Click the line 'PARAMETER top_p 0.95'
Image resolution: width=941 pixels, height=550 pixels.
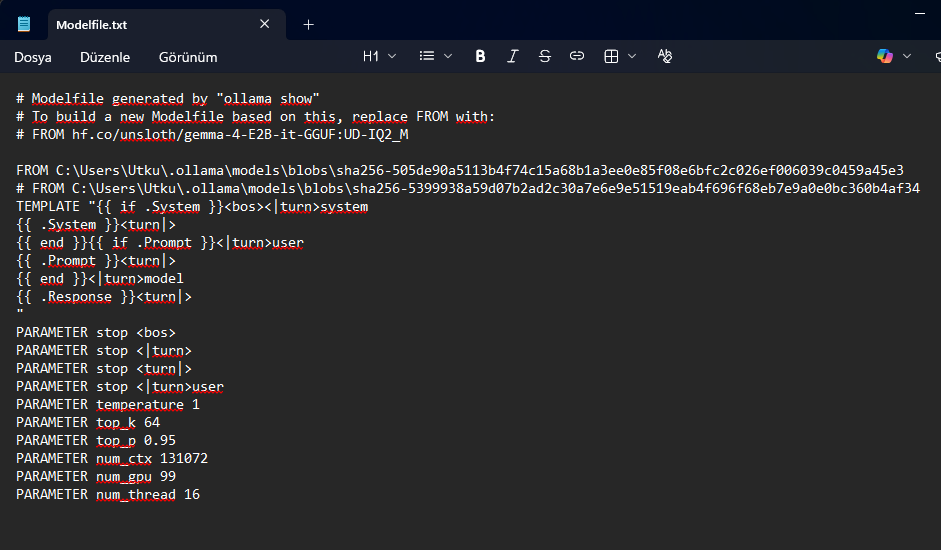coord(96,441)
